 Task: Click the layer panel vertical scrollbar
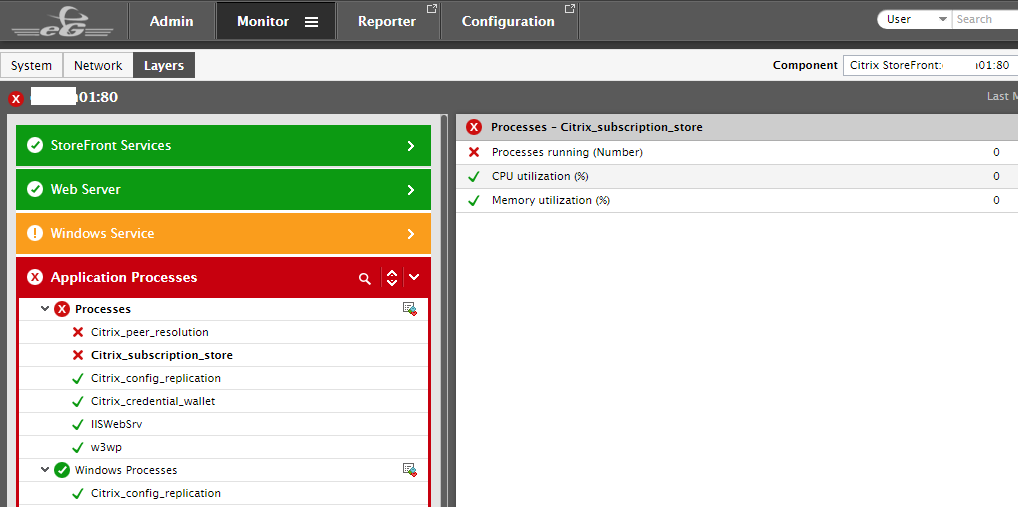coord(444,312)
